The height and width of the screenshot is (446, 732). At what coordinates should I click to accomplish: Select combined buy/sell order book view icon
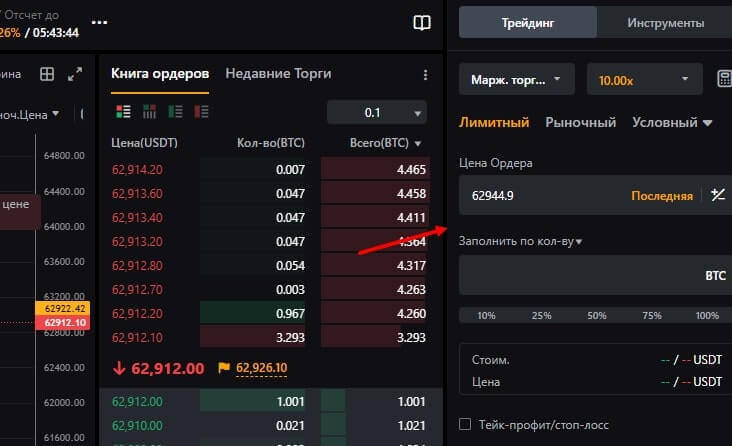point(124,112)
